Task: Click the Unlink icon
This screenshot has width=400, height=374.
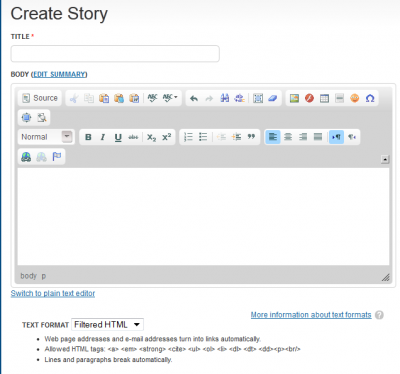Action: 42,157
